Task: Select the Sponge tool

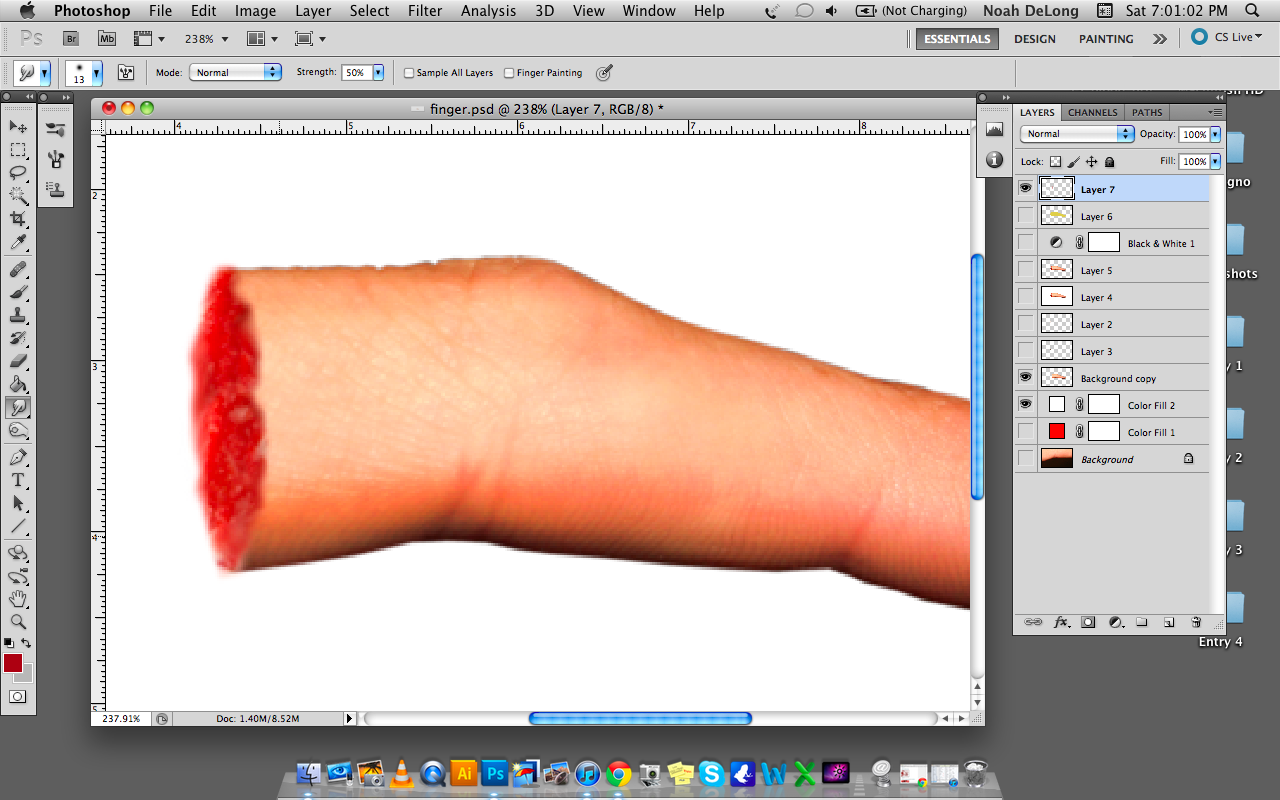Action: click(x=18, y=431)
